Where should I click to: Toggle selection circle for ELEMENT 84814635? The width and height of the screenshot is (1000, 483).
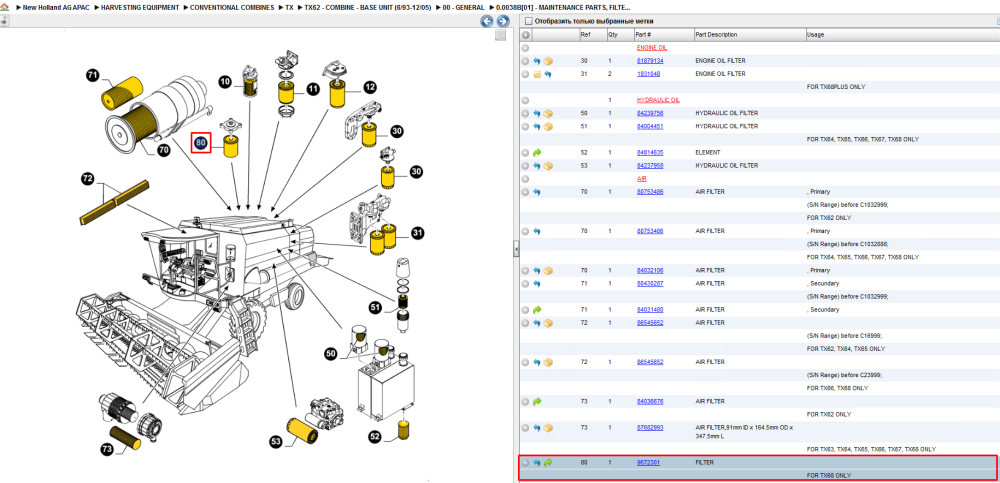[x=526, y=153]
